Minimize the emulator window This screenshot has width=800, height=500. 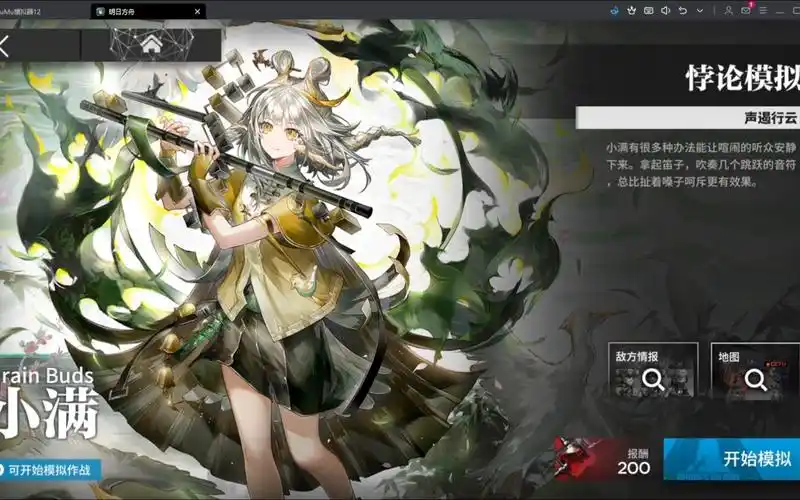click(x=780, y=10)
